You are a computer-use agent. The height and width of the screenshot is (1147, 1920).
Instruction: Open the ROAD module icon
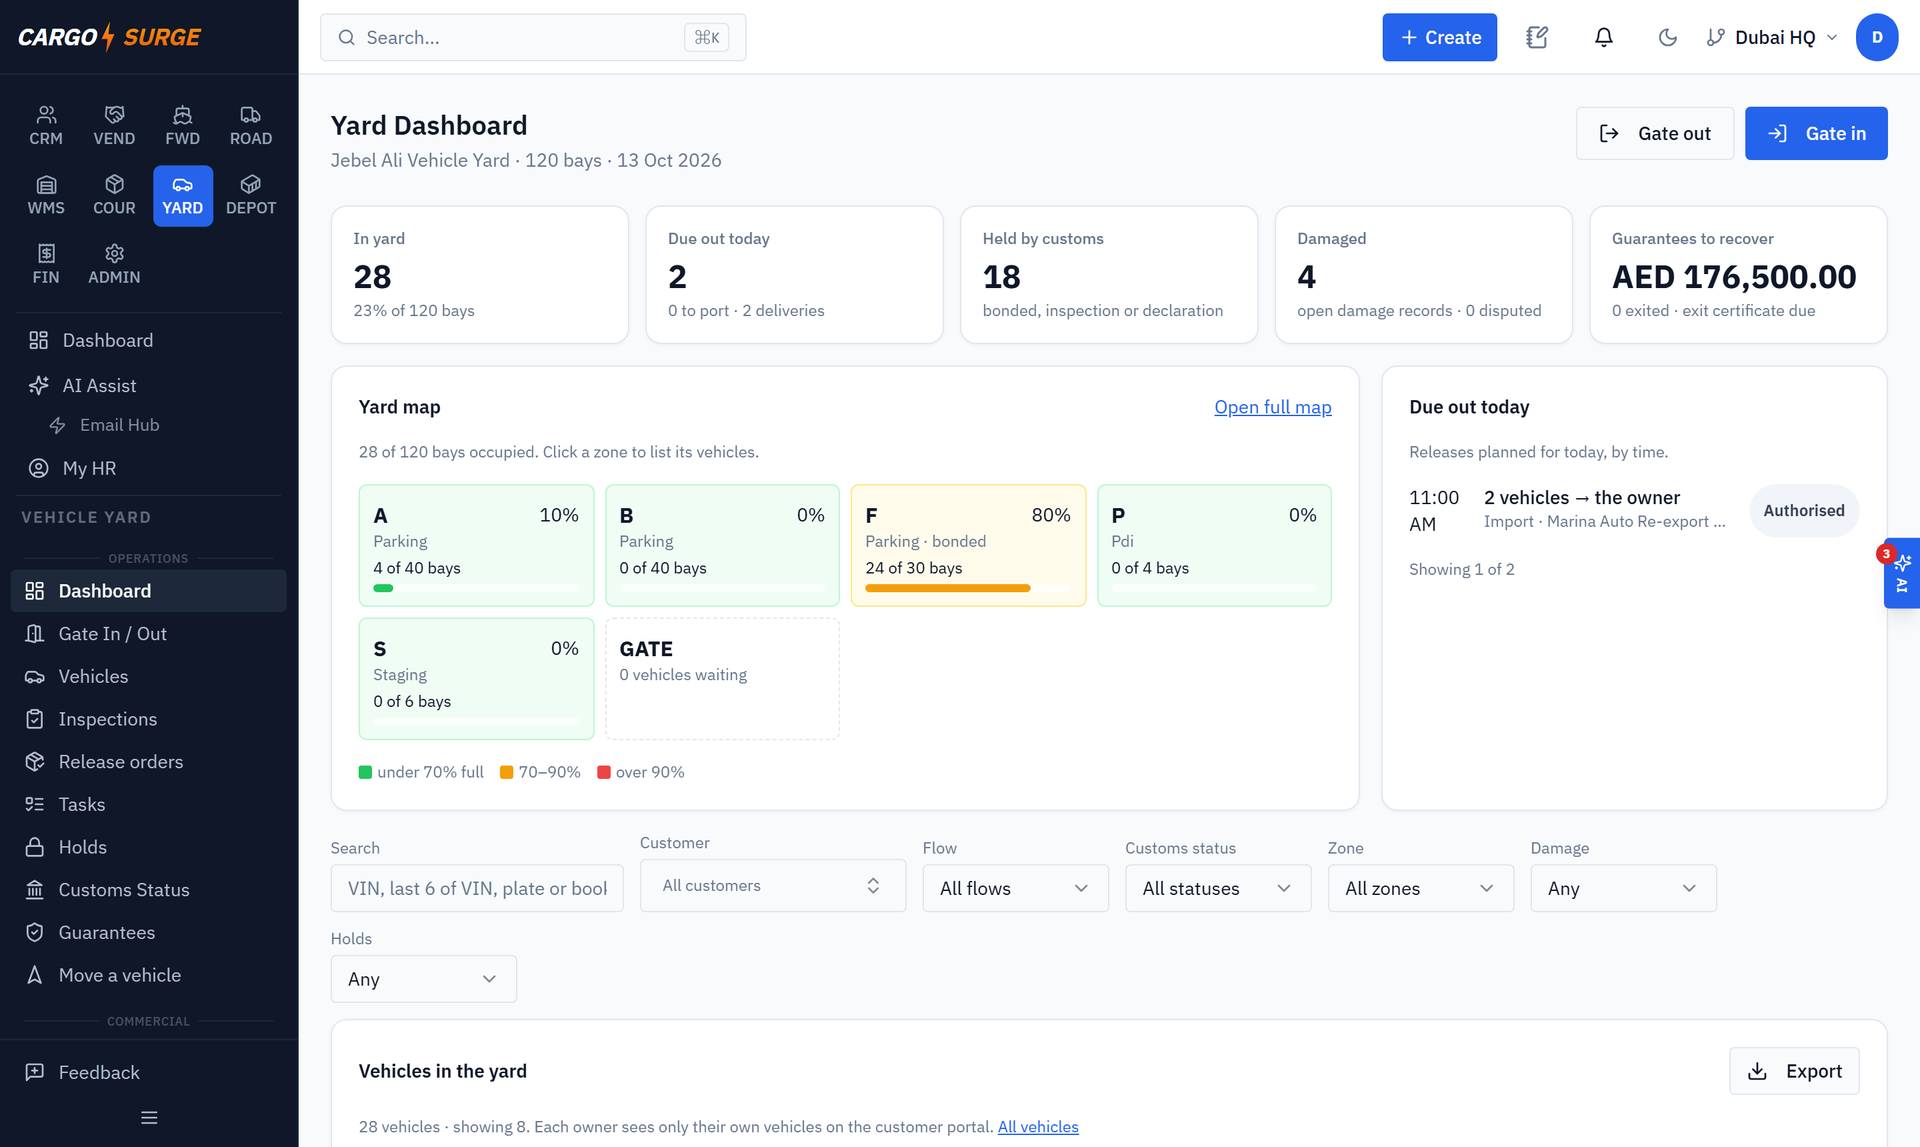[x=251, y=126]
